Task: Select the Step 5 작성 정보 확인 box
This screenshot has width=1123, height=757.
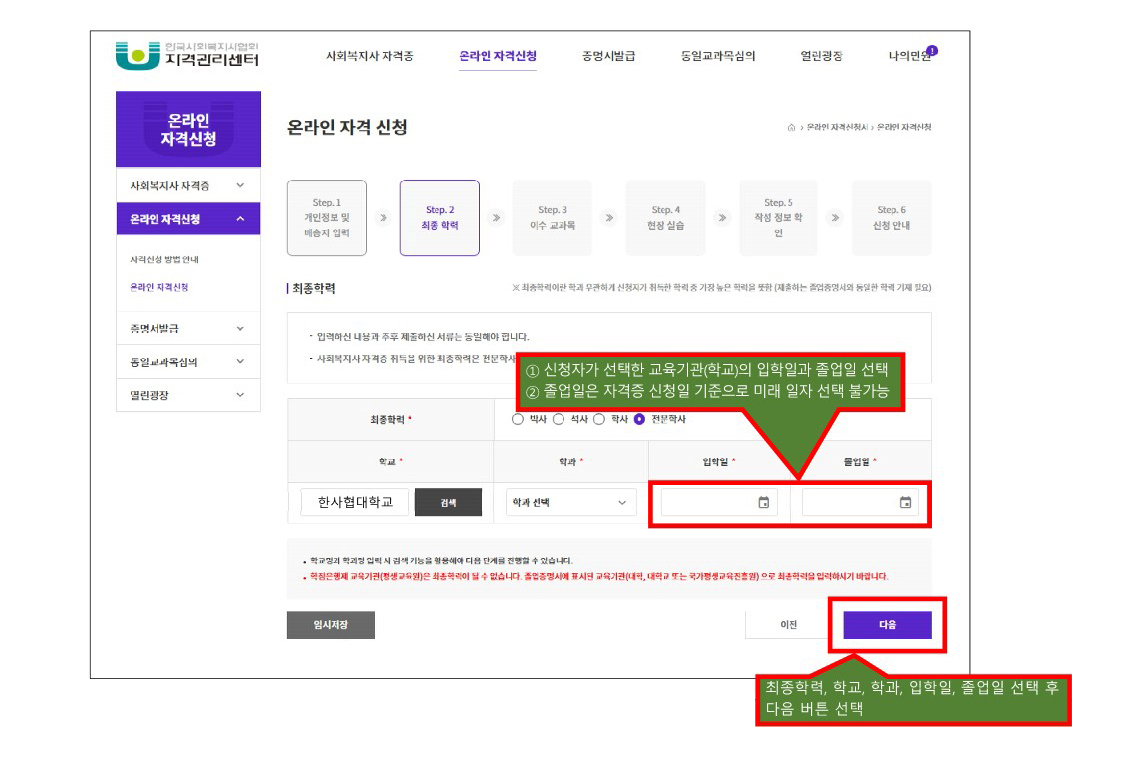Action: 779,218
